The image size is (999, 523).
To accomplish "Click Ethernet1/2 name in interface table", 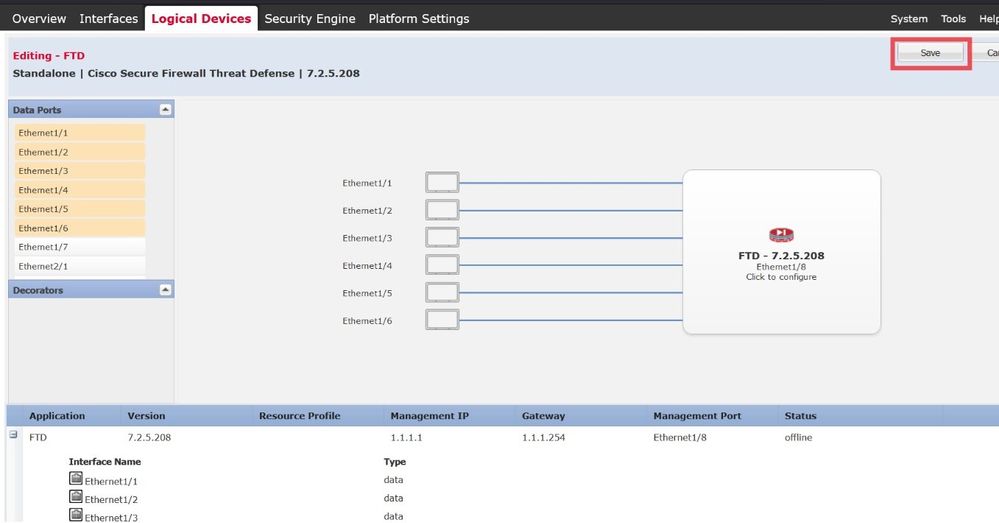I will 111,499.
